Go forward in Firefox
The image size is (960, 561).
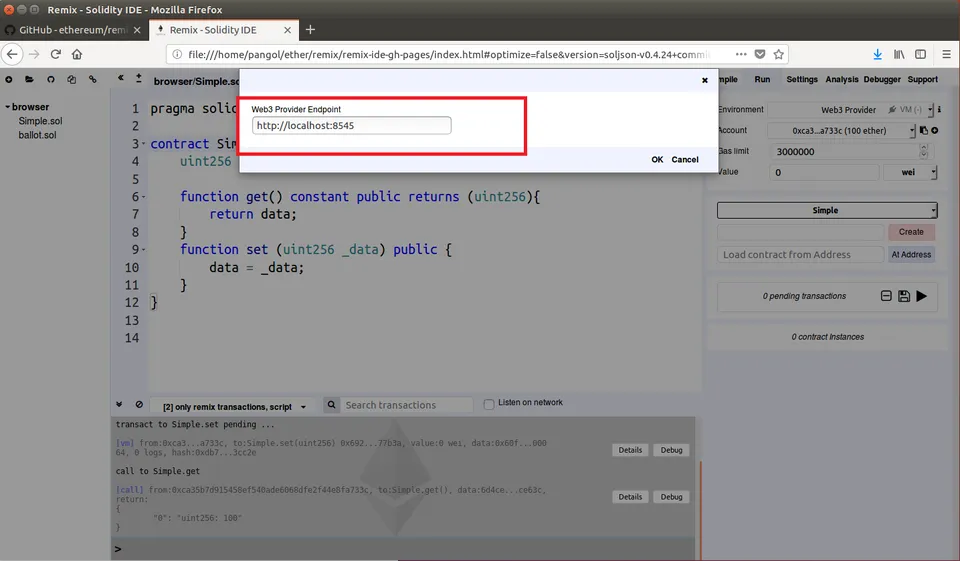coord(34,55)
